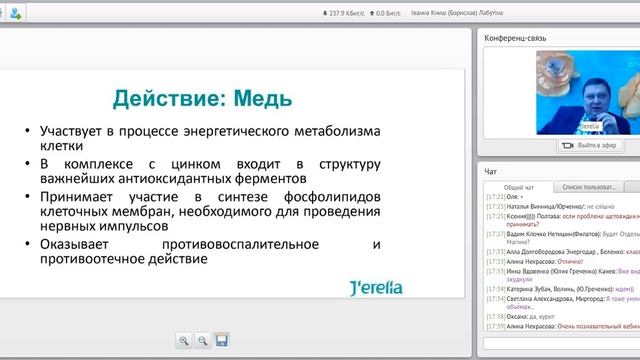The height and width of the screenshot is (360, 640).
Task: Click the Алла Долгобородова Энергодар chat message
Action: click(x=563, y=252)
